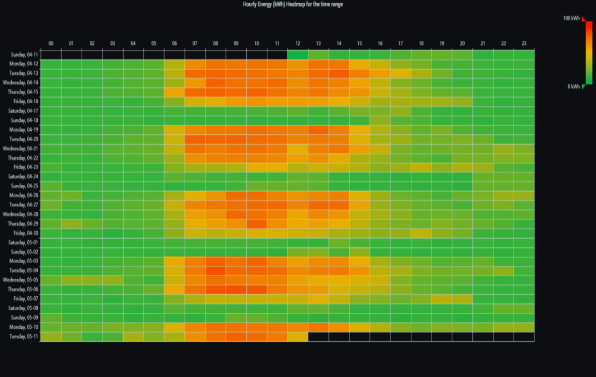Select row label 'Wednesday, 04-28'
The height and width of the screenshot is (377, 596).
coord(21,214)
